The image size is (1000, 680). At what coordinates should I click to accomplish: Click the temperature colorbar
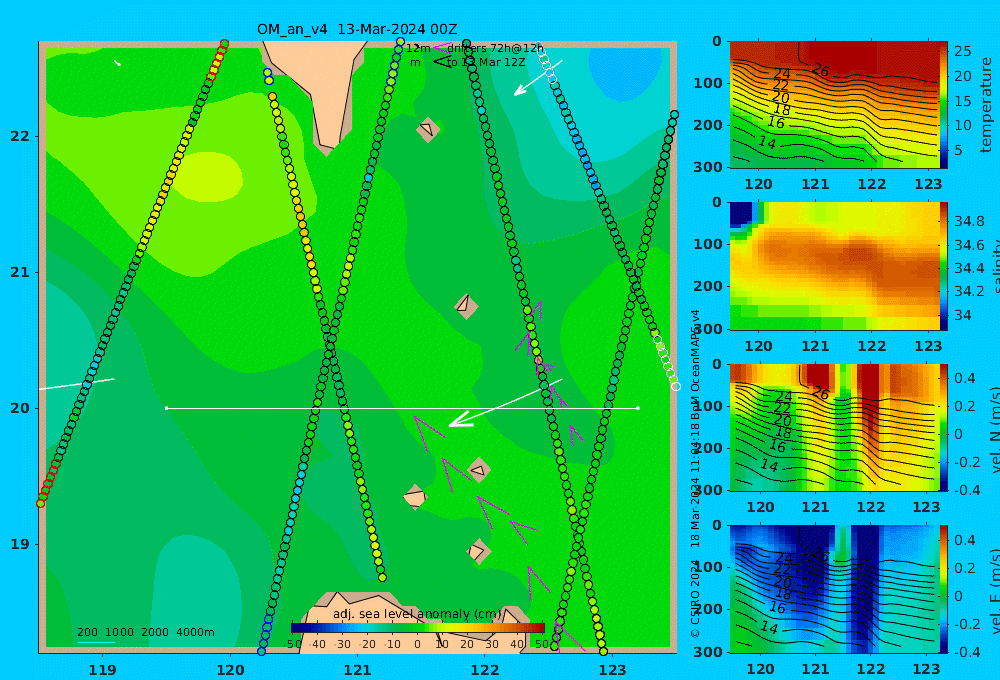tap(944, 105)
